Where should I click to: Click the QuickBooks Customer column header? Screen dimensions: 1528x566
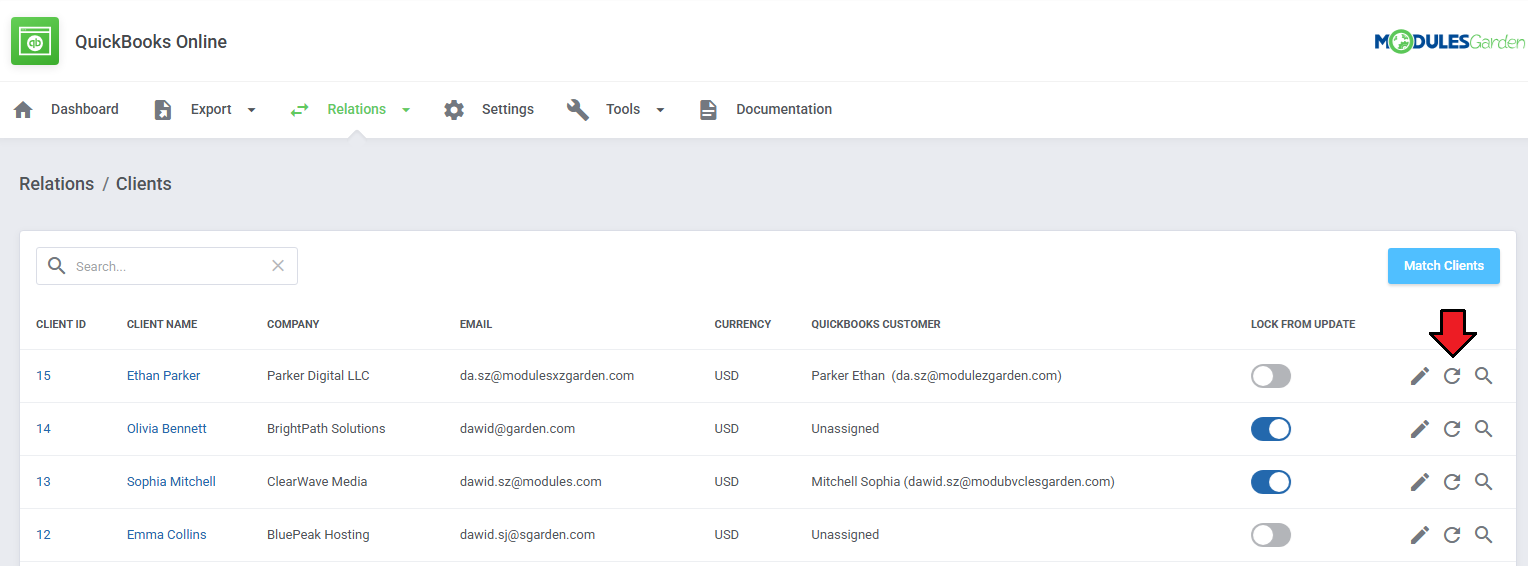tap(876, 324)
